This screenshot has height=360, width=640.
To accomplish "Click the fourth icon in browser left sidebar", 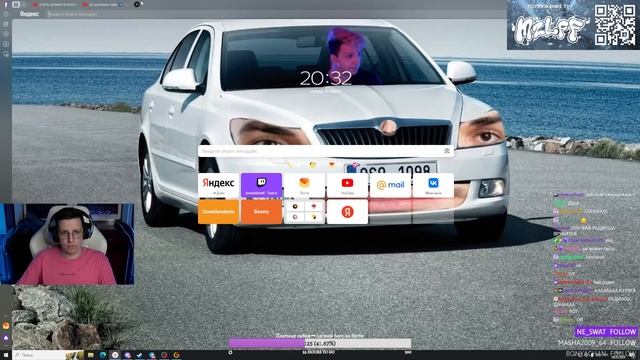I will [x=6, y=44].
